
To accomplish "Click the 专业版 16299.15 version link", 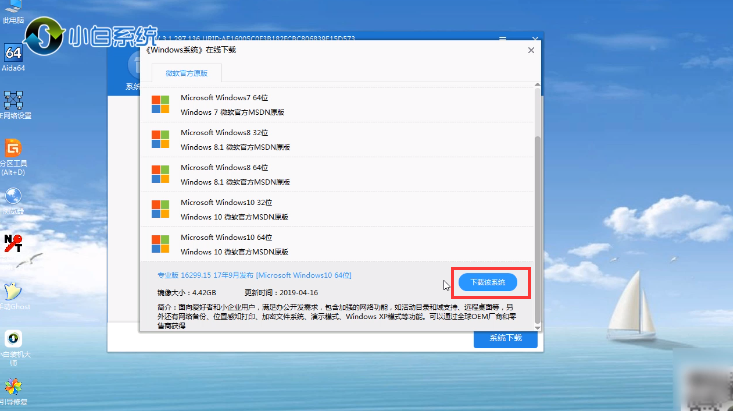I will coord(254,274).
